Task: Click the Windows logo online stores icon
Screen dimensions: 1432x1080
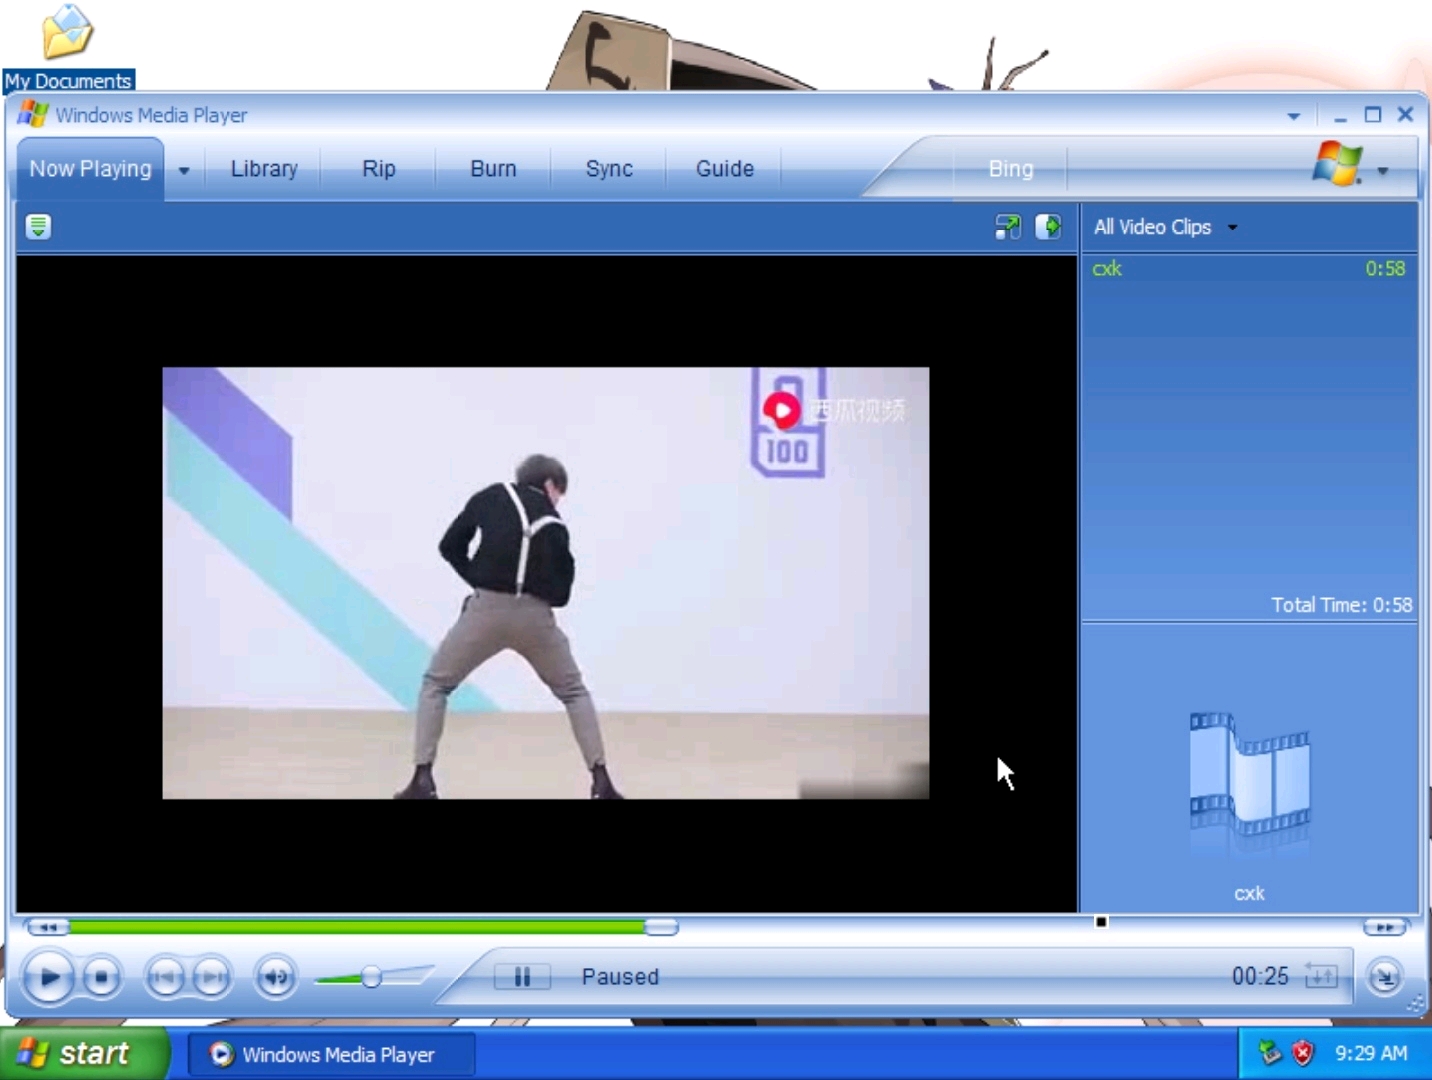Action: [1337, 163]
